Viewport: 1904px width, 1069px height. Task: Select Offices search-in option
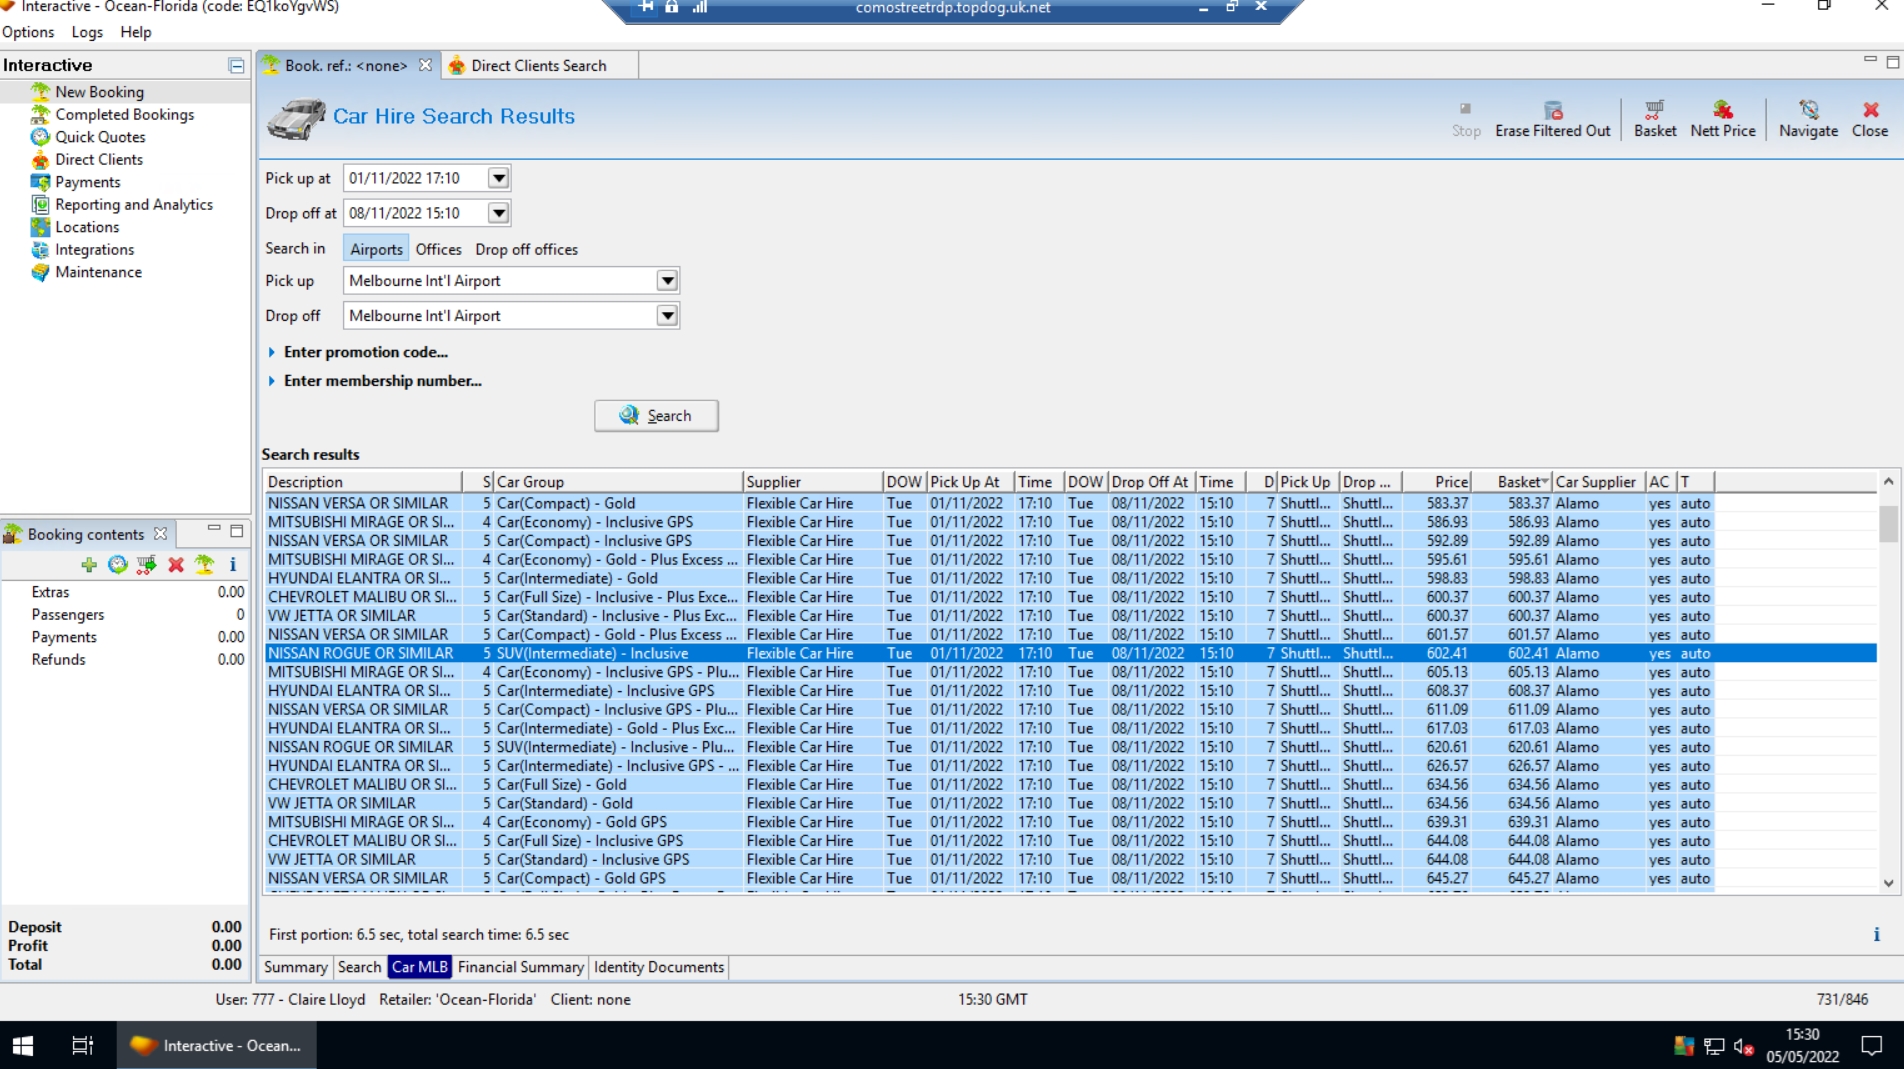(439, 249)
